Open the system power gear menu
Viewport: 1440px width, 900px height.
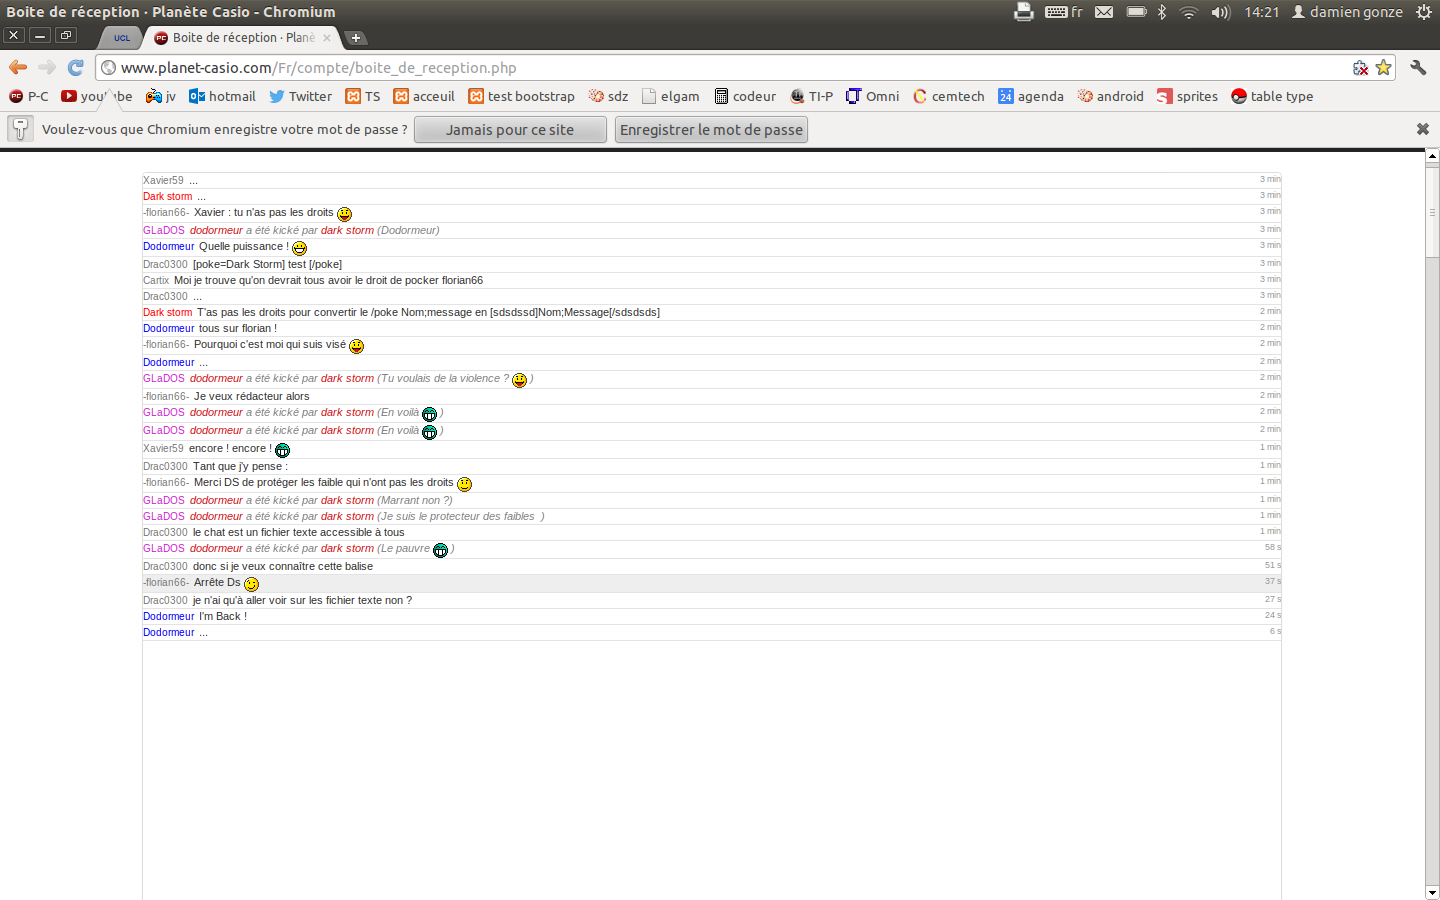(x=1424, y=12)
